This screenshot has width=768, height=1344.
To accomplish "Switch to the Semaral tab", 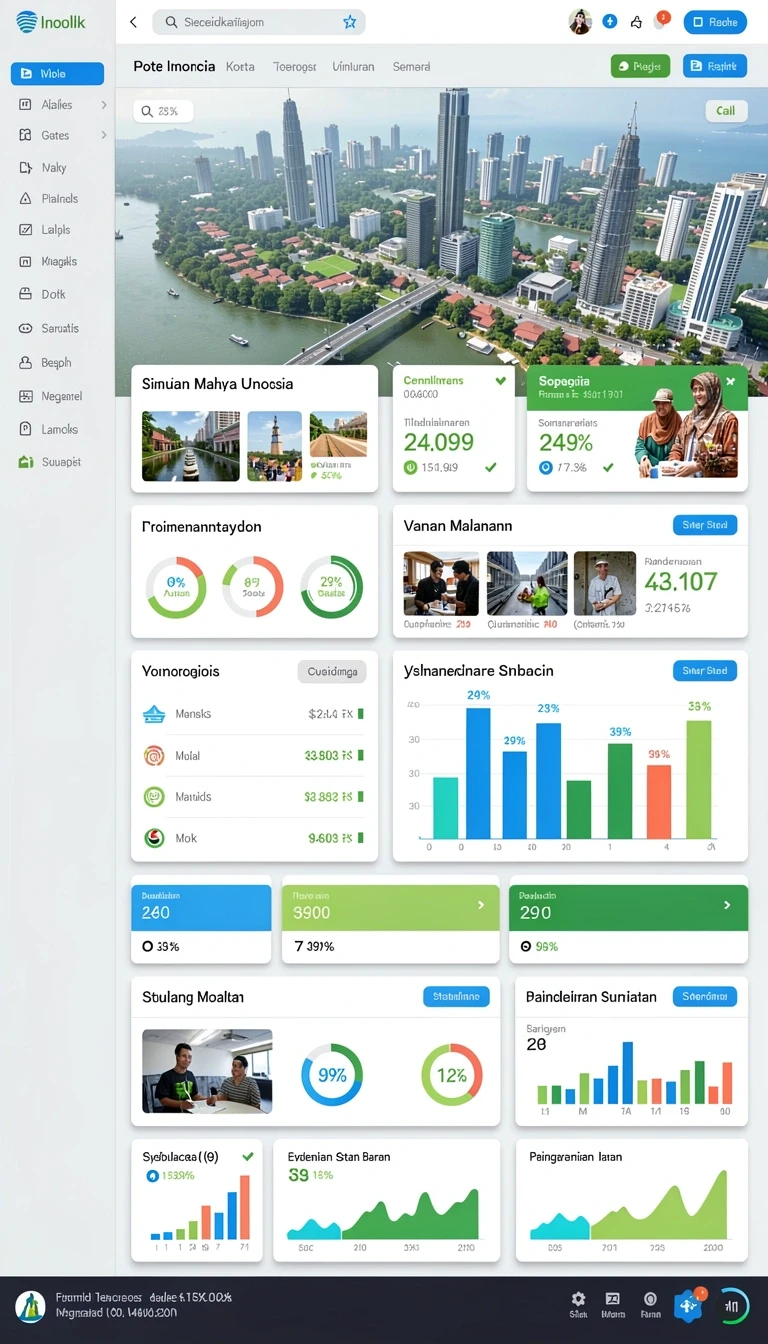I will (x=411, y=66).
